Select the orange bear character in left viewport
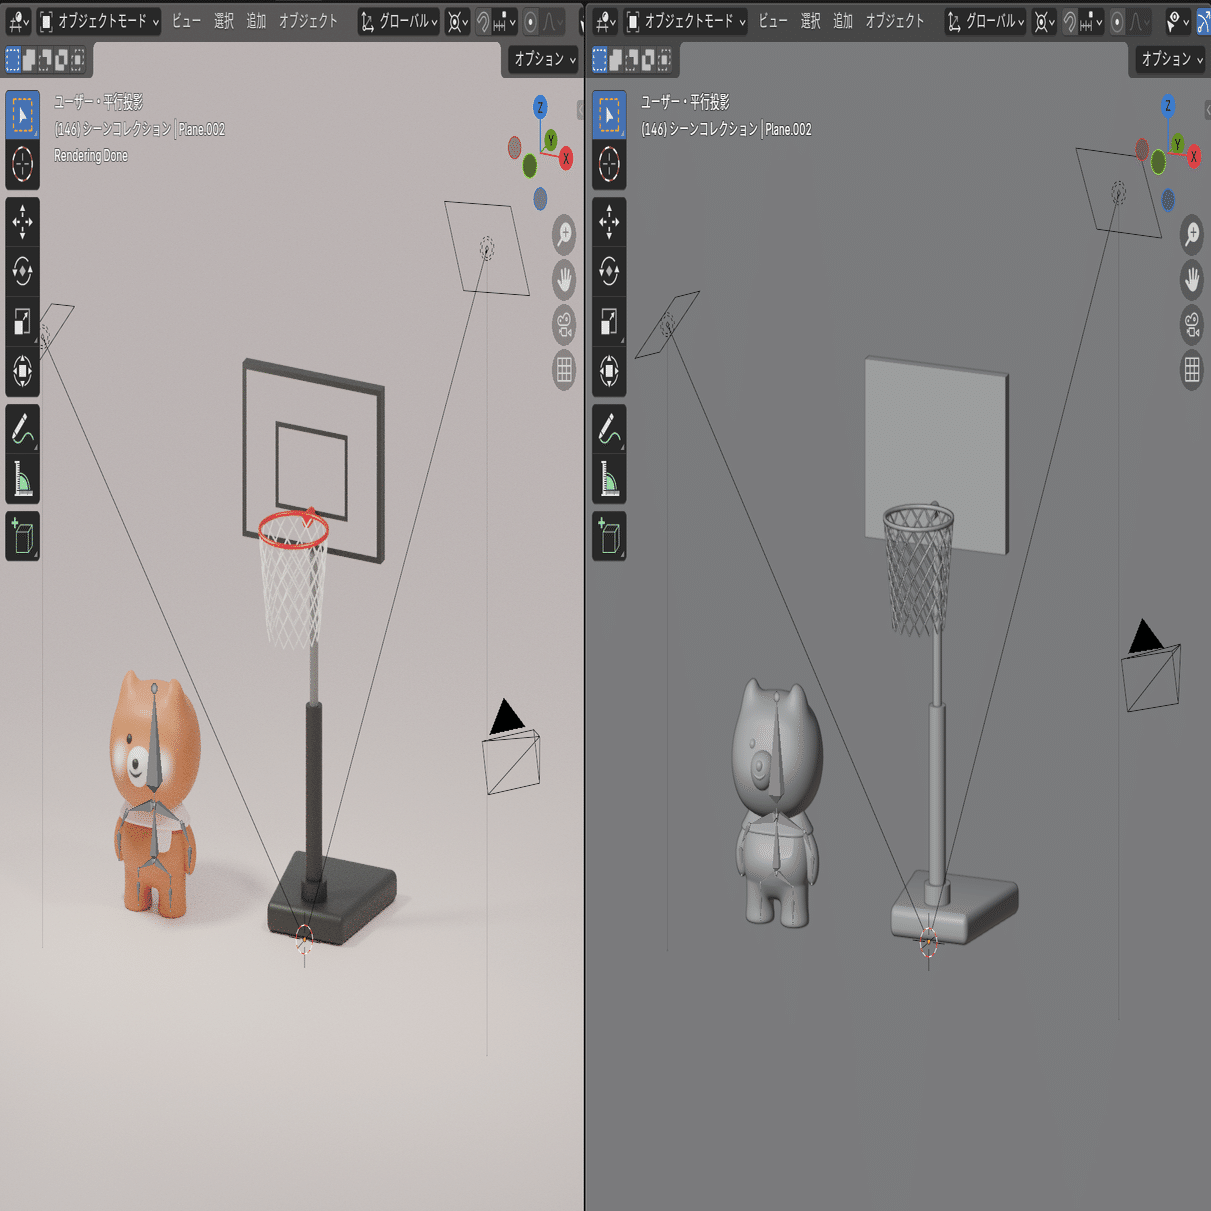Viewport: 1211px width, 1211px height. tap(155, 796)
